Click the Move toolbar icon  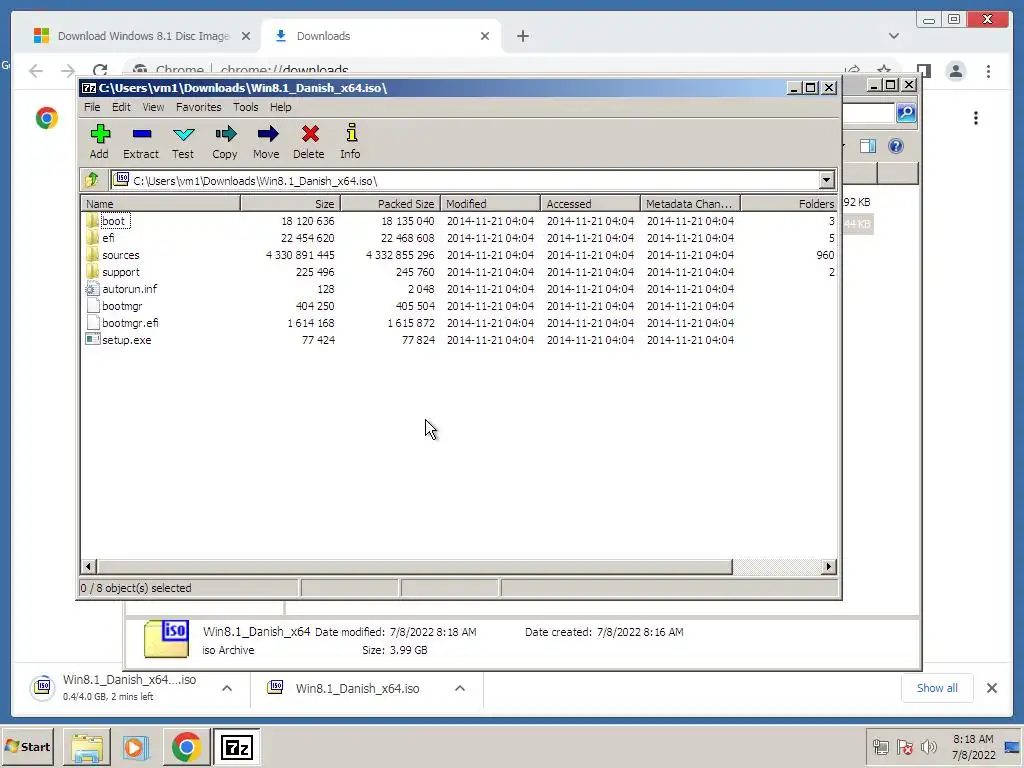(266, 141)
